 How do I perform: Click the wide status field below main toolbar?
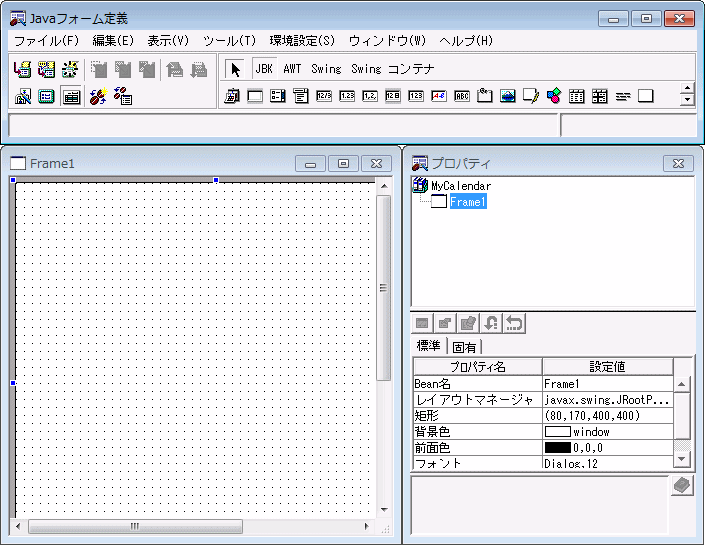pyautogui.click(x=283, y=125)
